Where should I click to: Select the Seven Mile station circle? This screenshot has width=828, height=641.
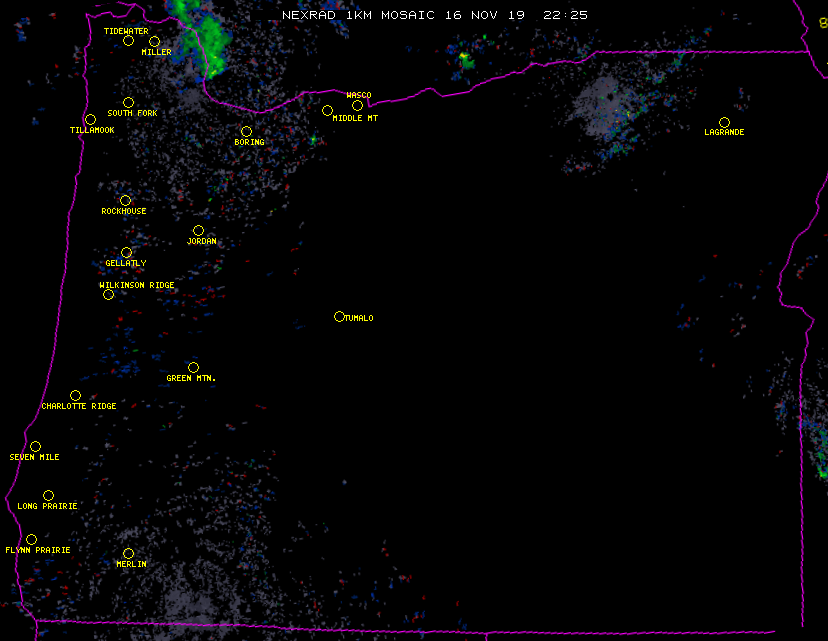(x=35, y=447)
